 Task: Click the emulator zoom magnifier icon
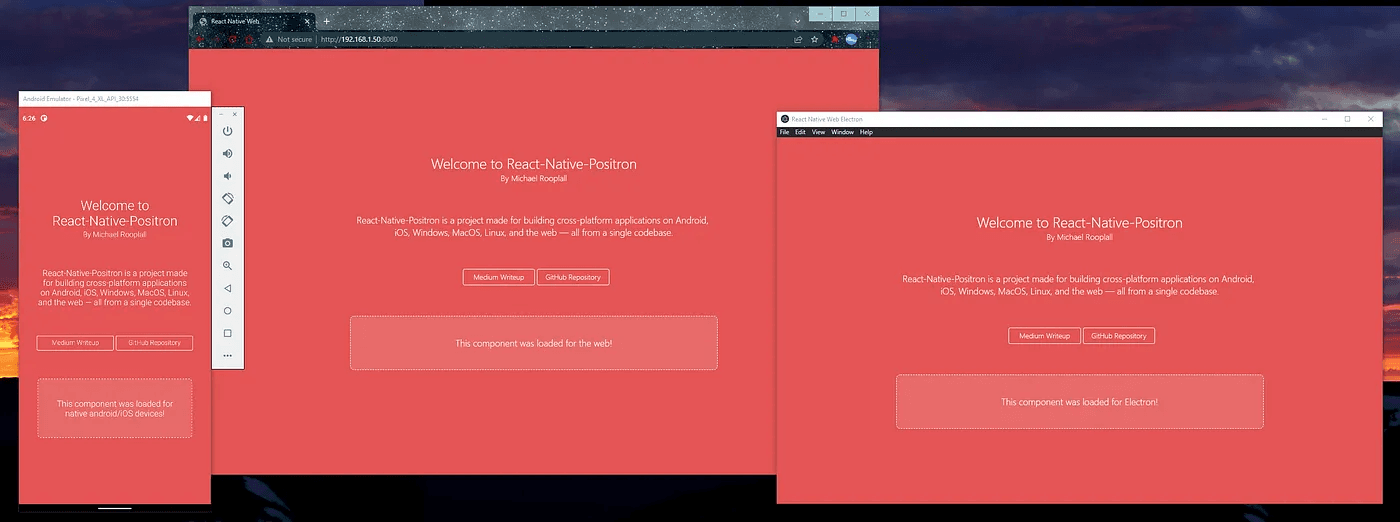click(x=228, y=266)
